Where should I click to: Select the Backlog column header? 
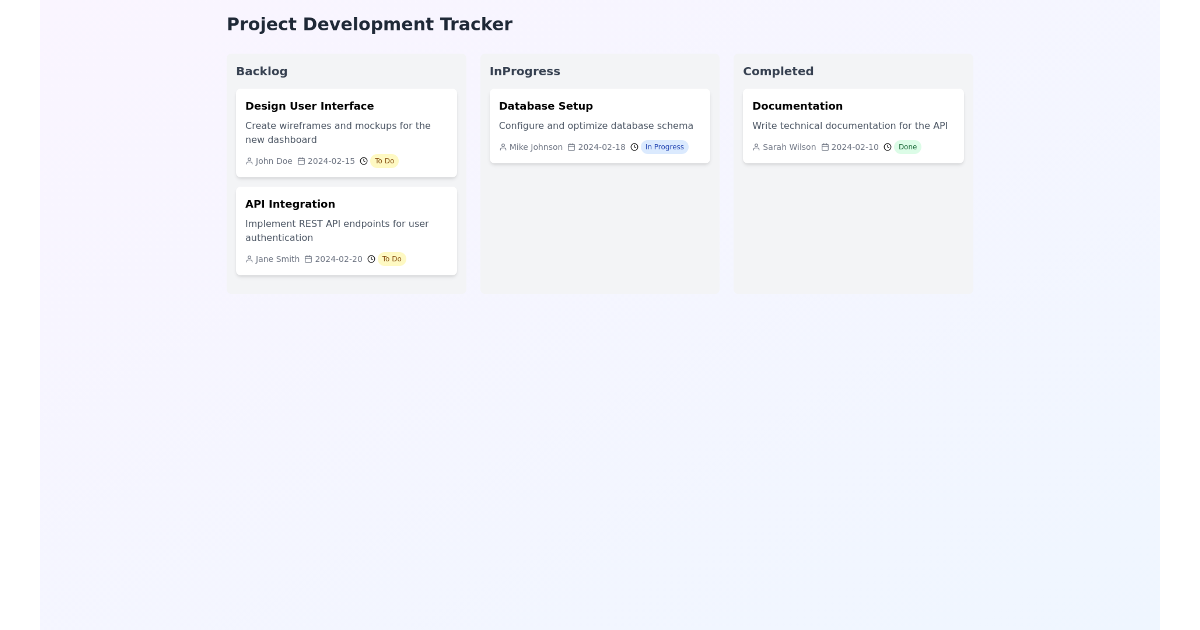pyautogui.click(x=262, y=71)
